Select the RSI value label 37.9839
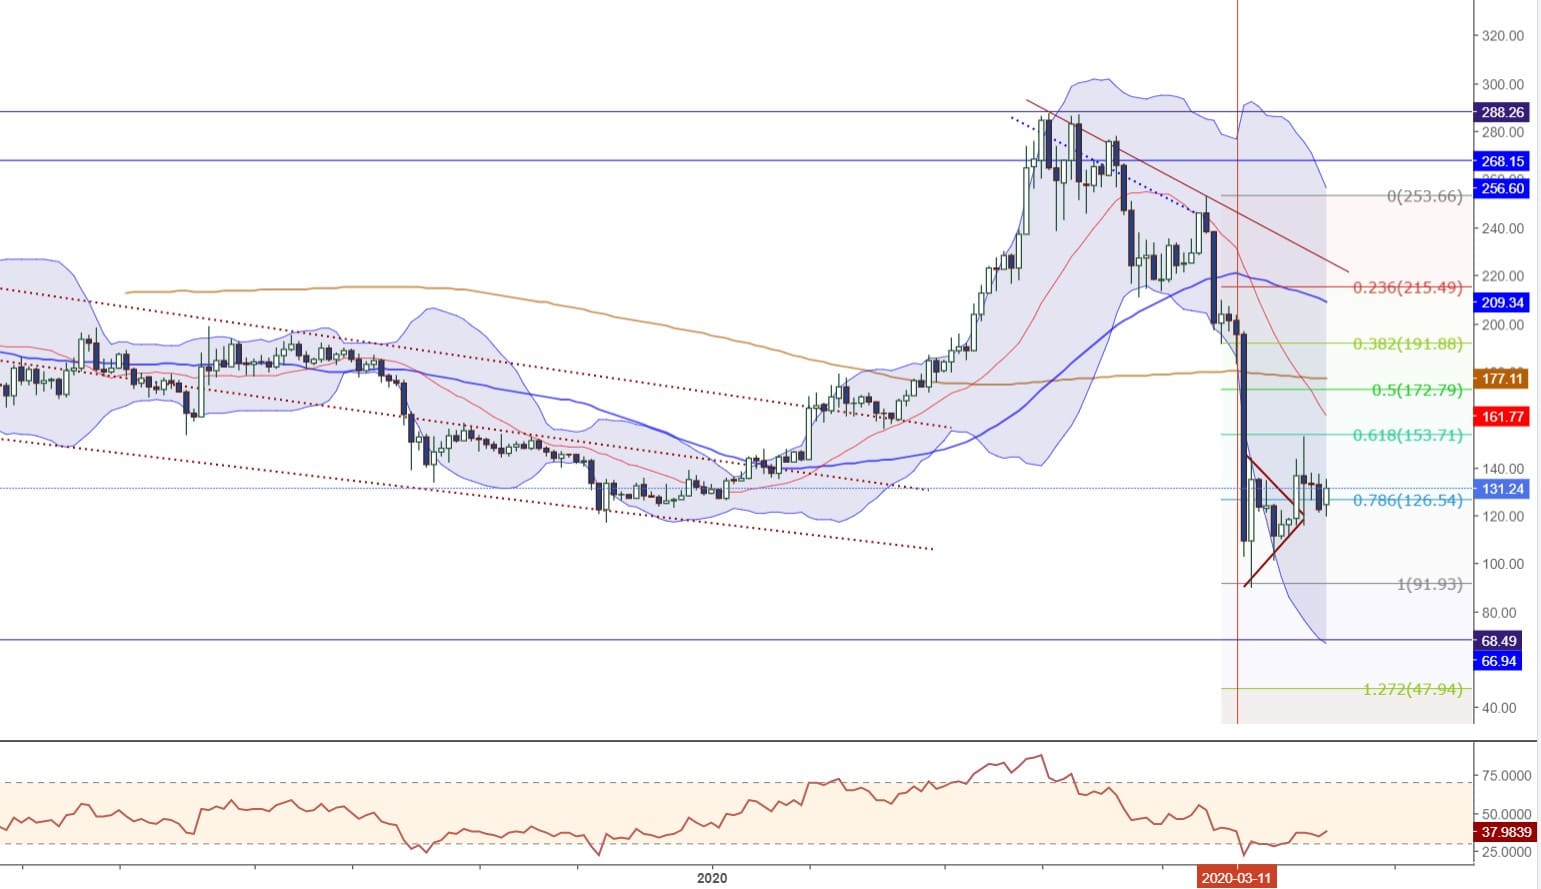1541x889 pixels. [1505, 832]
